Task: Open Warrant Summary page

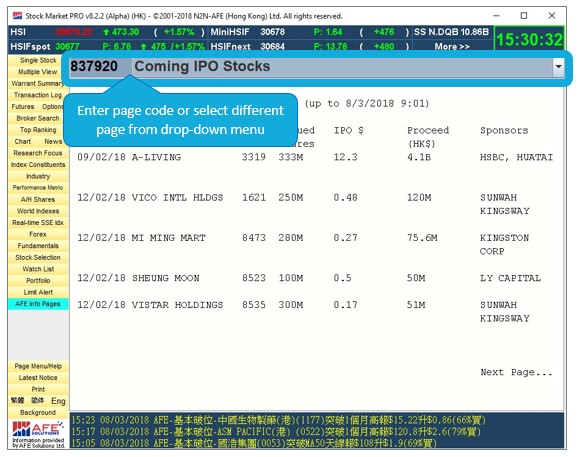Action: tap(38, 83)
